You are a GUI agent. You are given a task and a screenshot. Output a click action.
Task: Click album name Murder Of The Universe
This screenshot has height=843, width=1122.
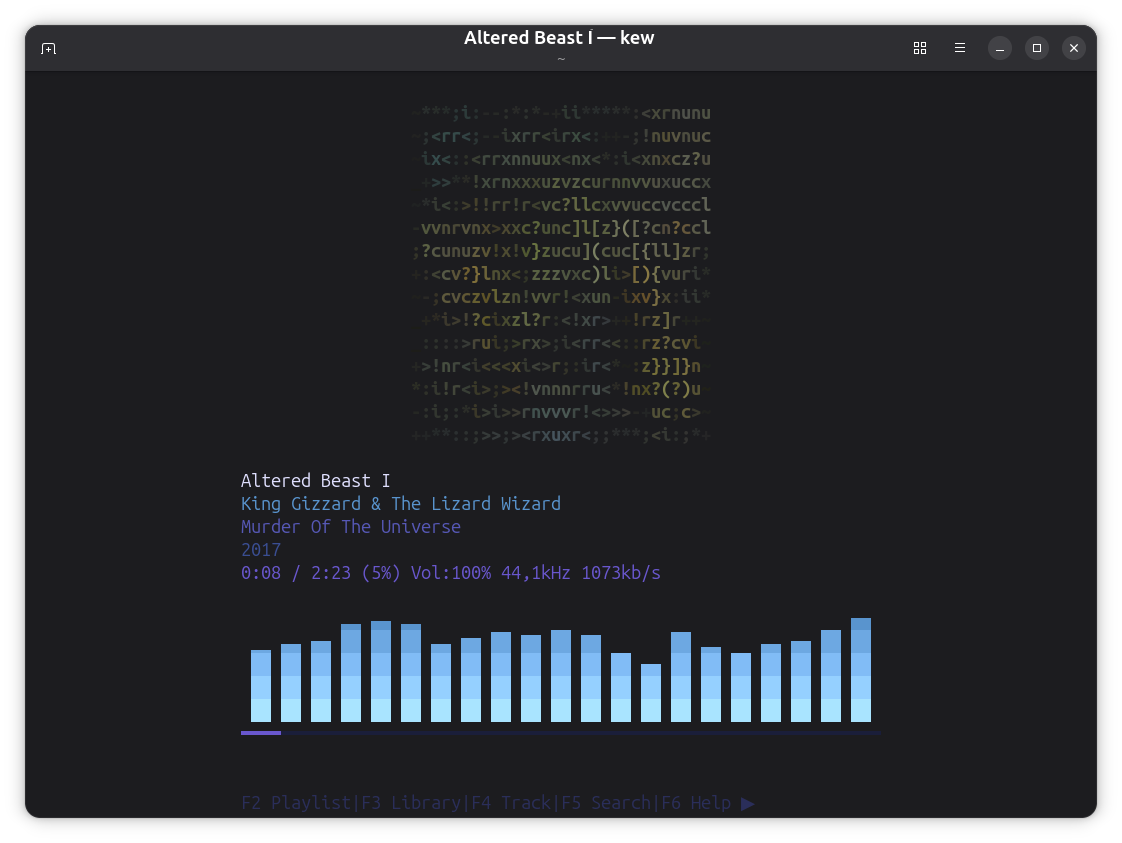[x=350, y=527]
